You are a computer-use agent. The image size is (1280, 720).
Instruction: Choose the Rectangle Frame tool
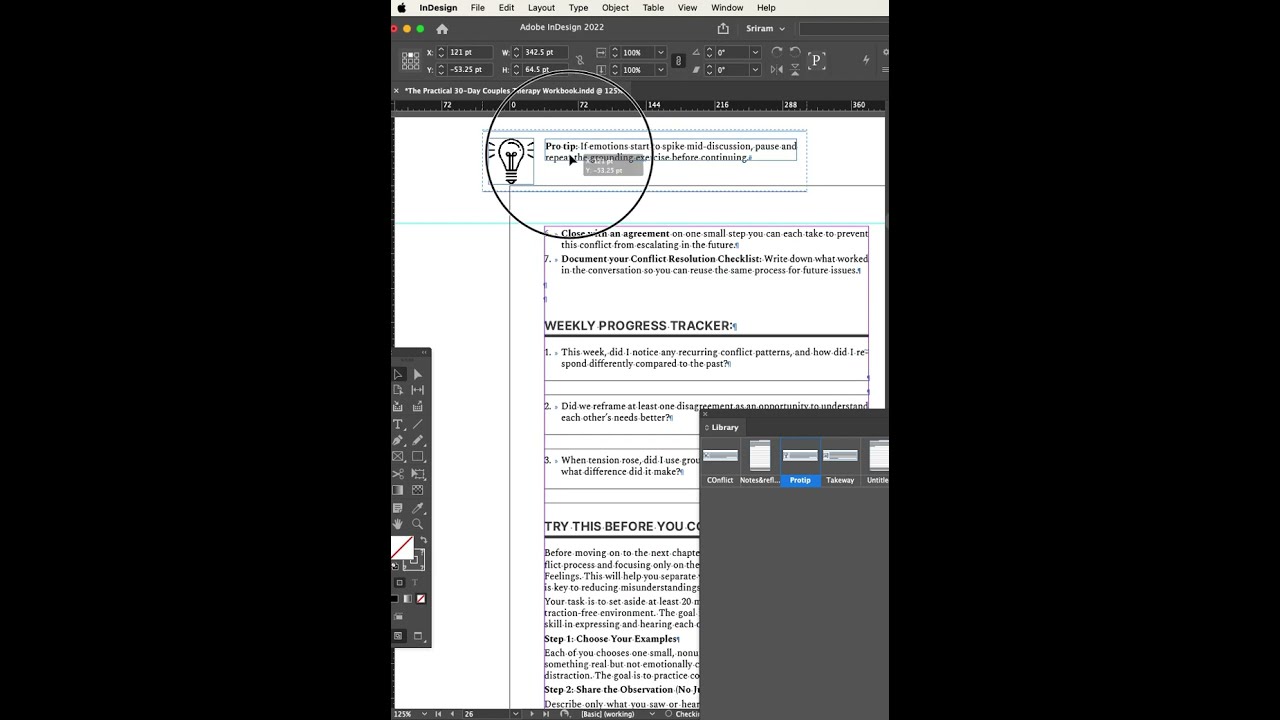[x=398, y=456]
